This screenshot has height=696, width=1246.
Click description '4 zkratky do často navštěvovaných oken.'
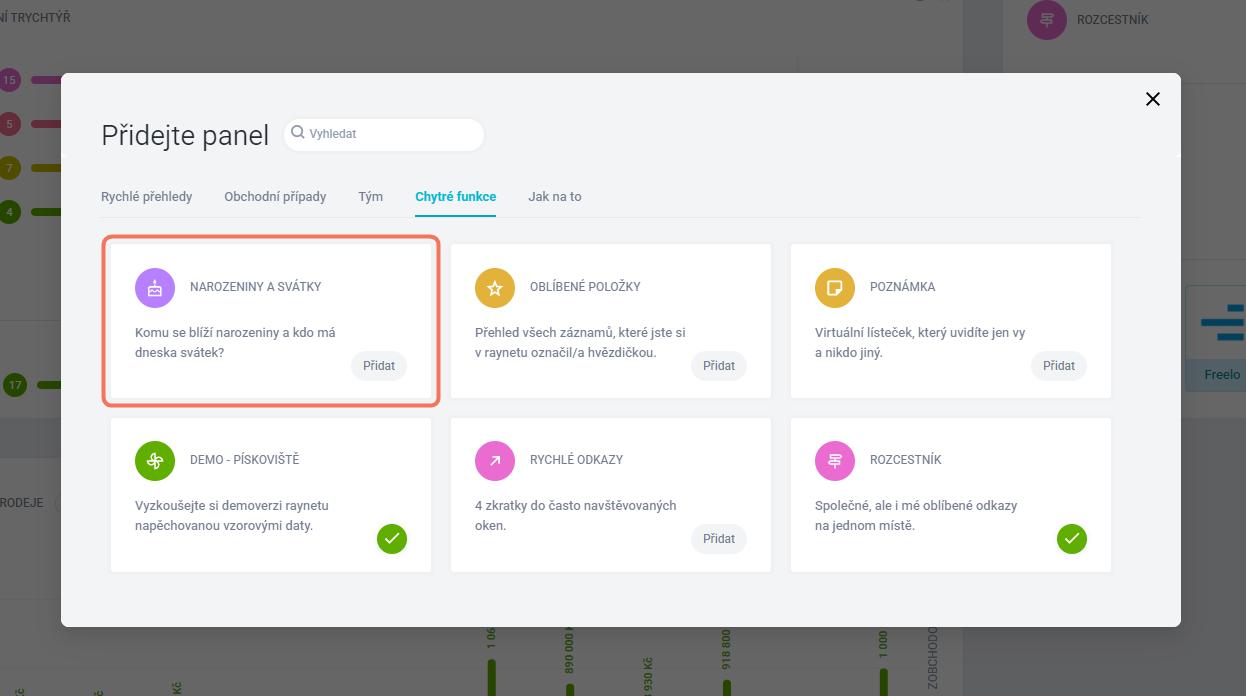click(x=576, y=516)
